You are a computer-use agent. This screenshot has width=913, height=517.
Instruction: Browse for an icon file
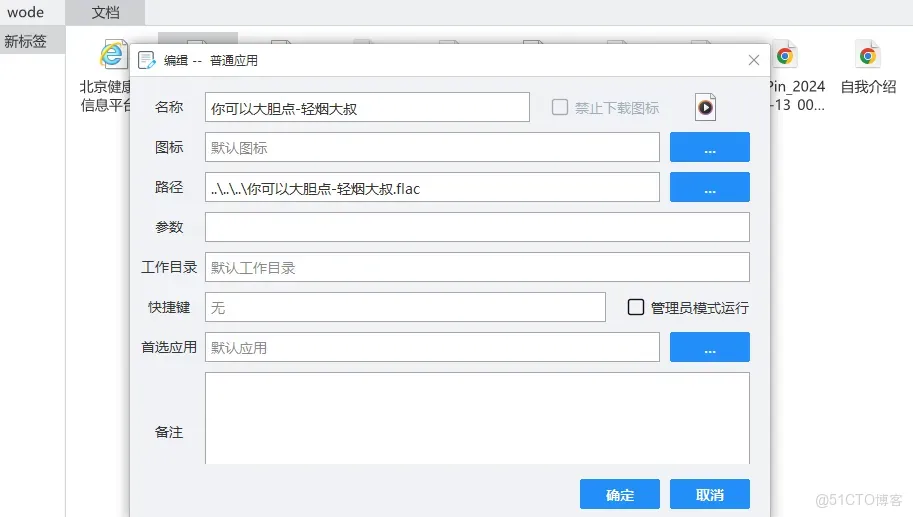tap(710, 147)
